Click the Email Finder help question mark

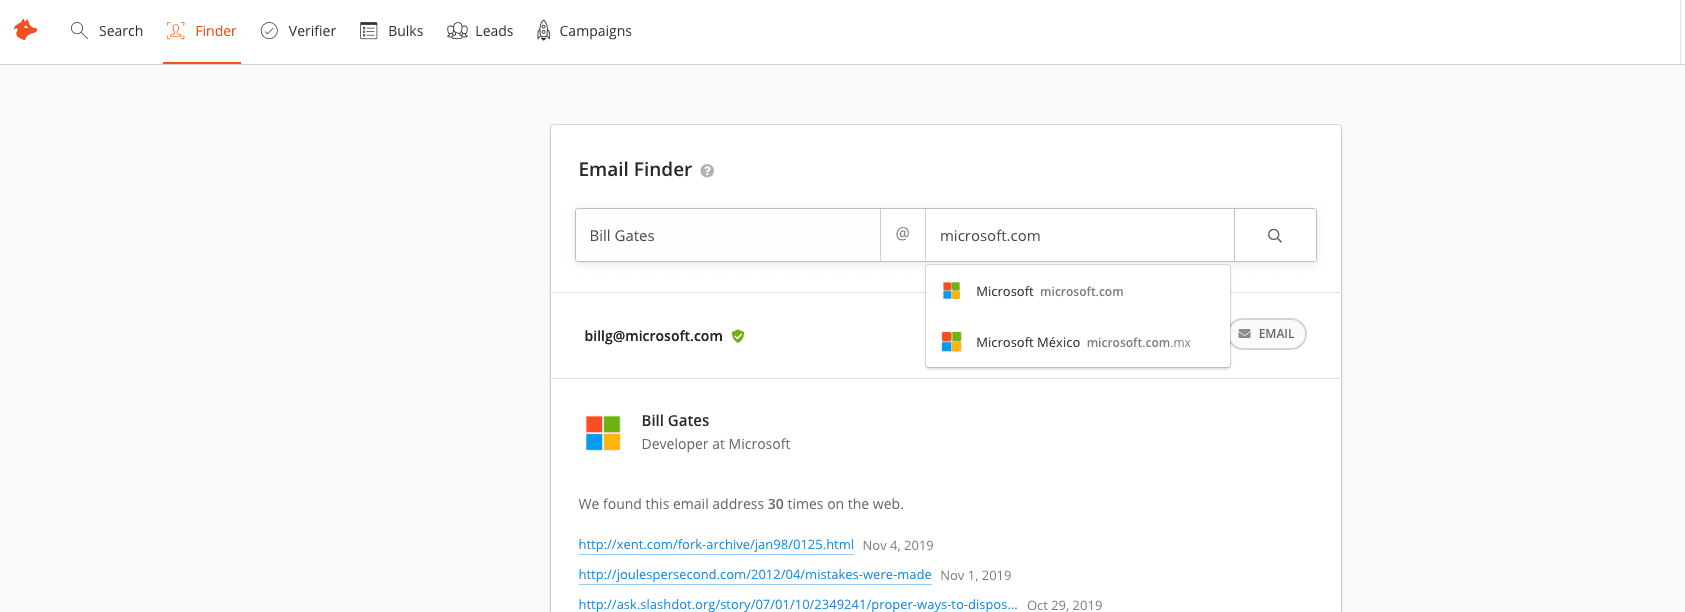pyautogui.click(x=707, y=171)
